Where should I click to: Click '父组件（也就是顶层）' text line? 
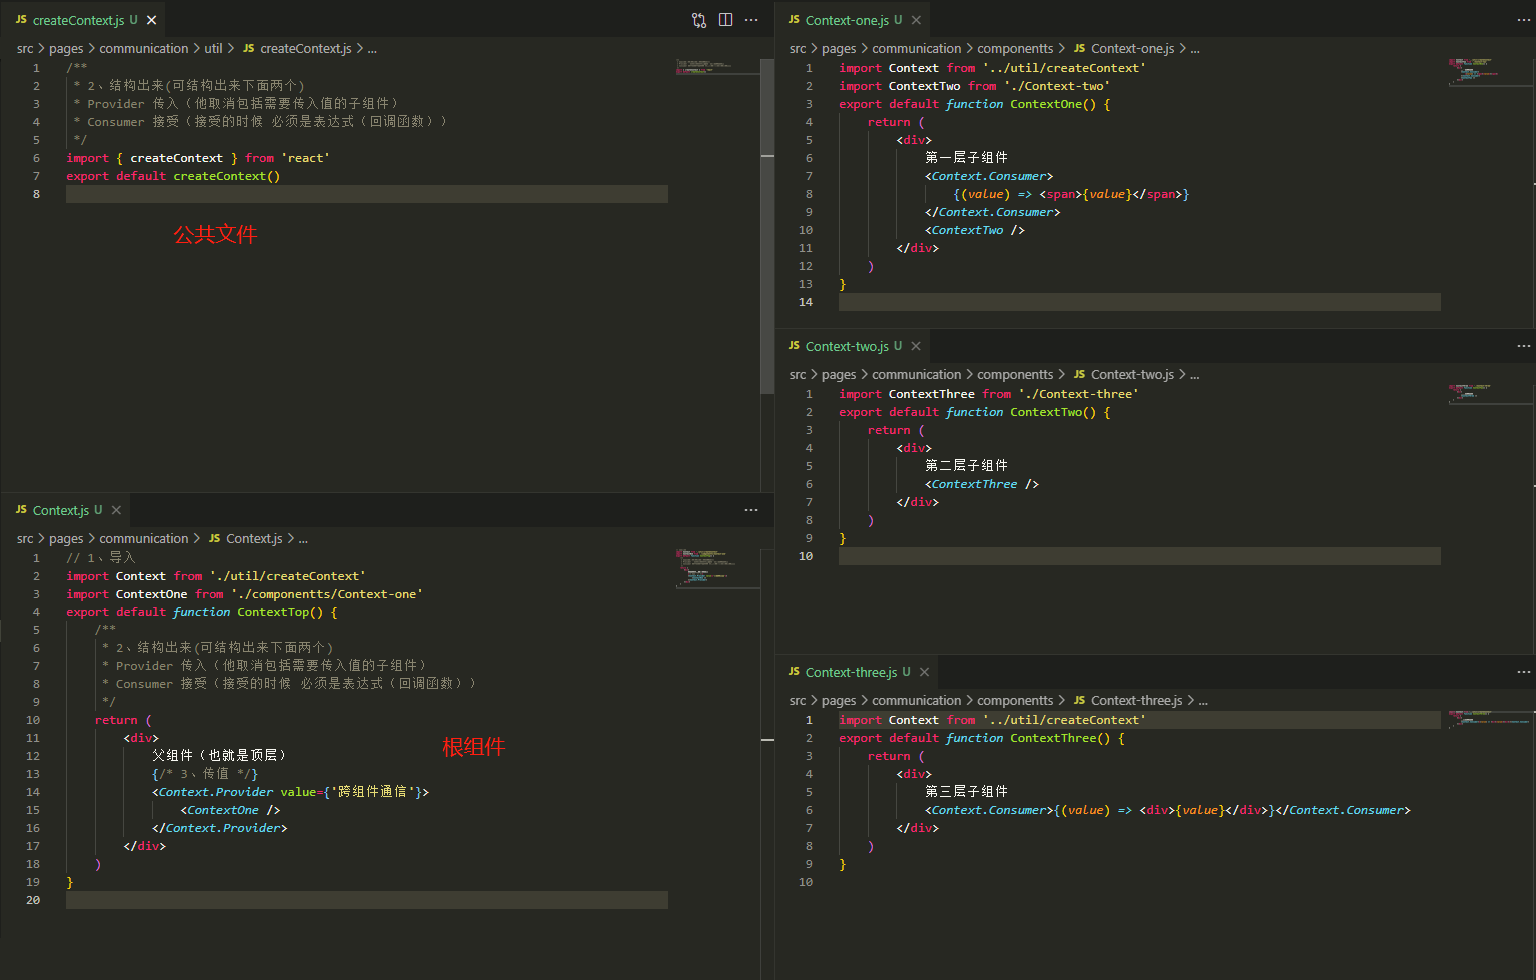[220, 756]
